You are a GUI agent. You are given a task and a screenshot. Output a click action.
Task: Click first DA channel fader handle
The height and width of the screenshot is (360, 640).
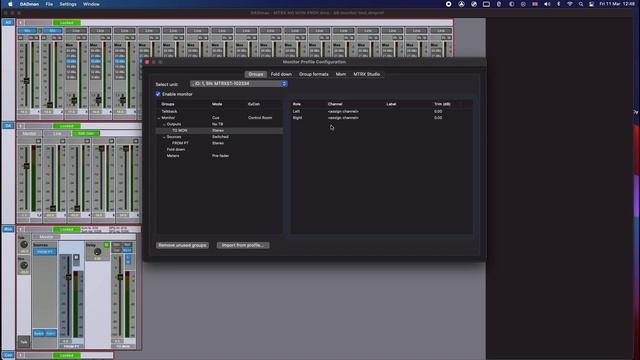[x=27, y=166]
